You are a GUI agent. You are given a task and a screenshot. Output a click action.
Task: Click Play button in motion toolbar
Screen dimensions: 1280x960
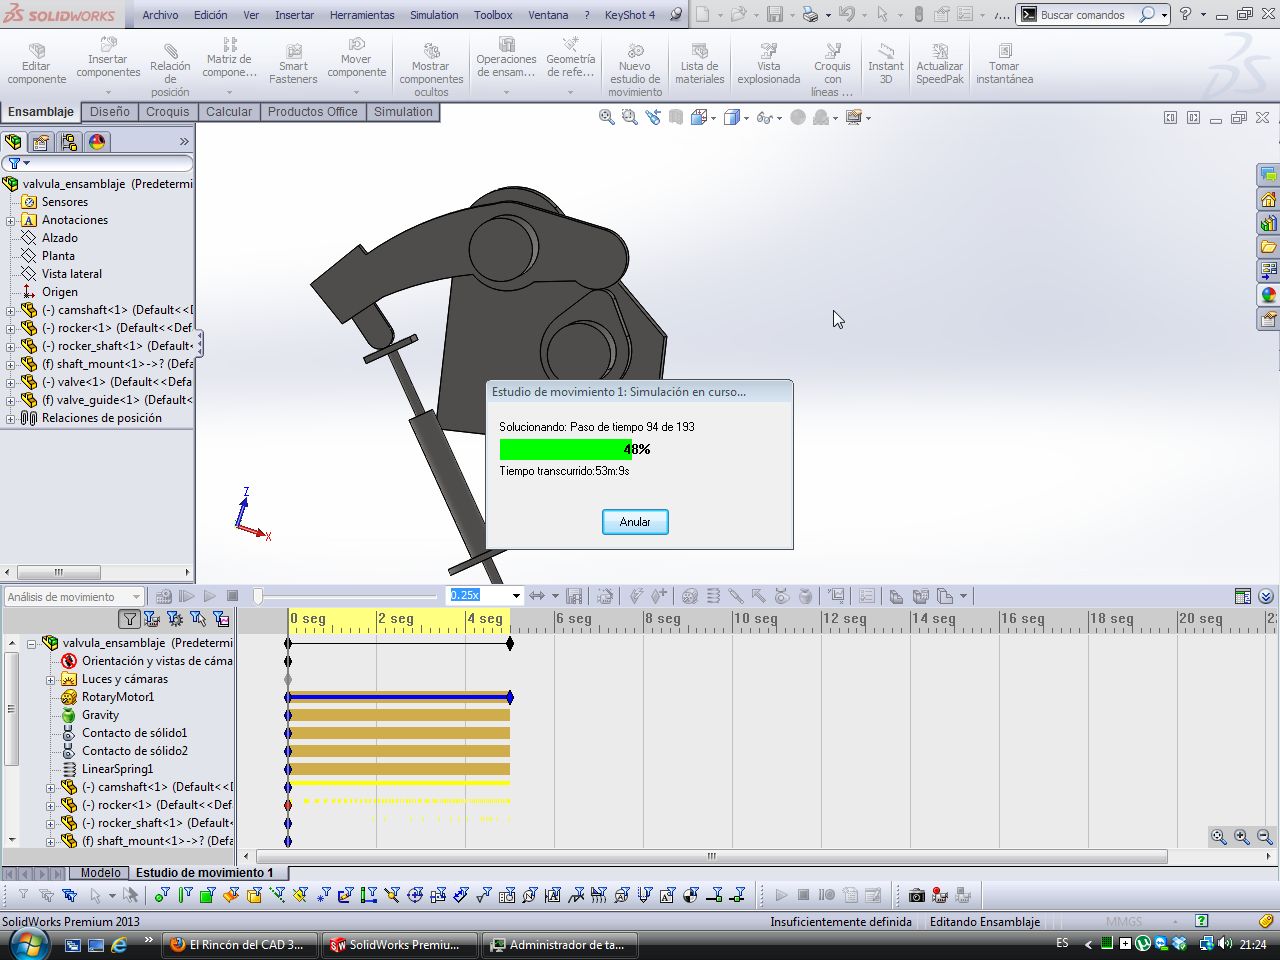210,596
